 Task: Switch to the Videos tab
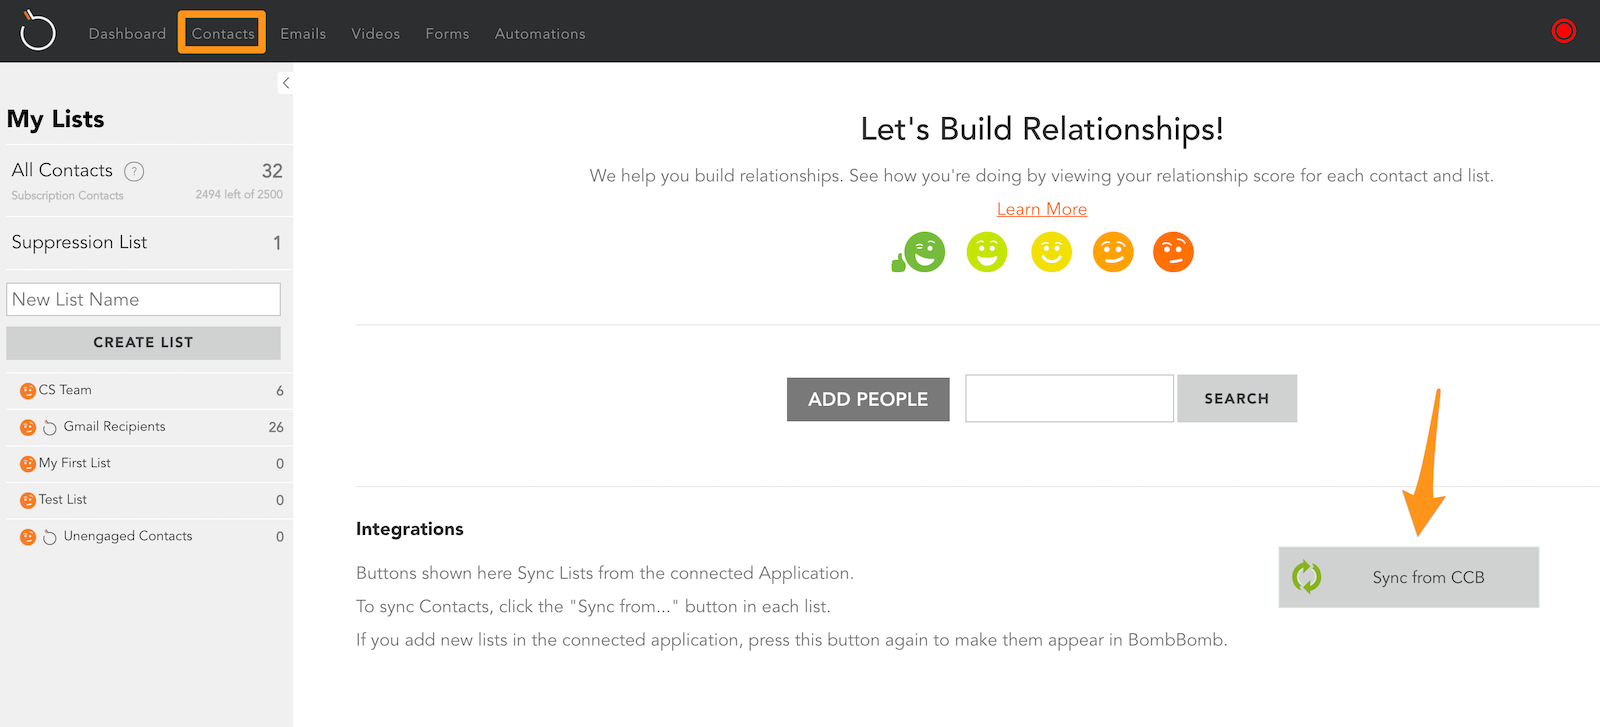[x=376, y=33]
